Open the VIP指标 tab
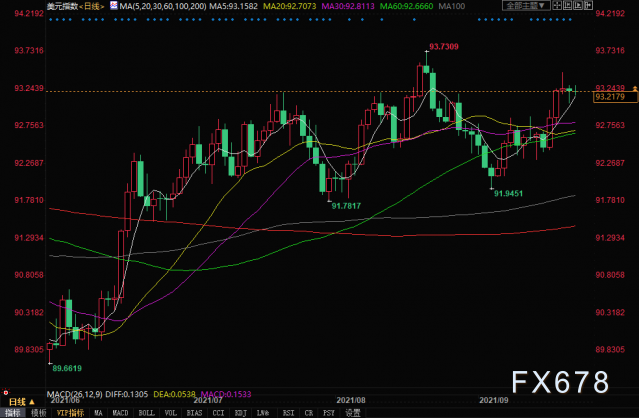This screenshot has width=640, height=418. click(x=70, y=413)
